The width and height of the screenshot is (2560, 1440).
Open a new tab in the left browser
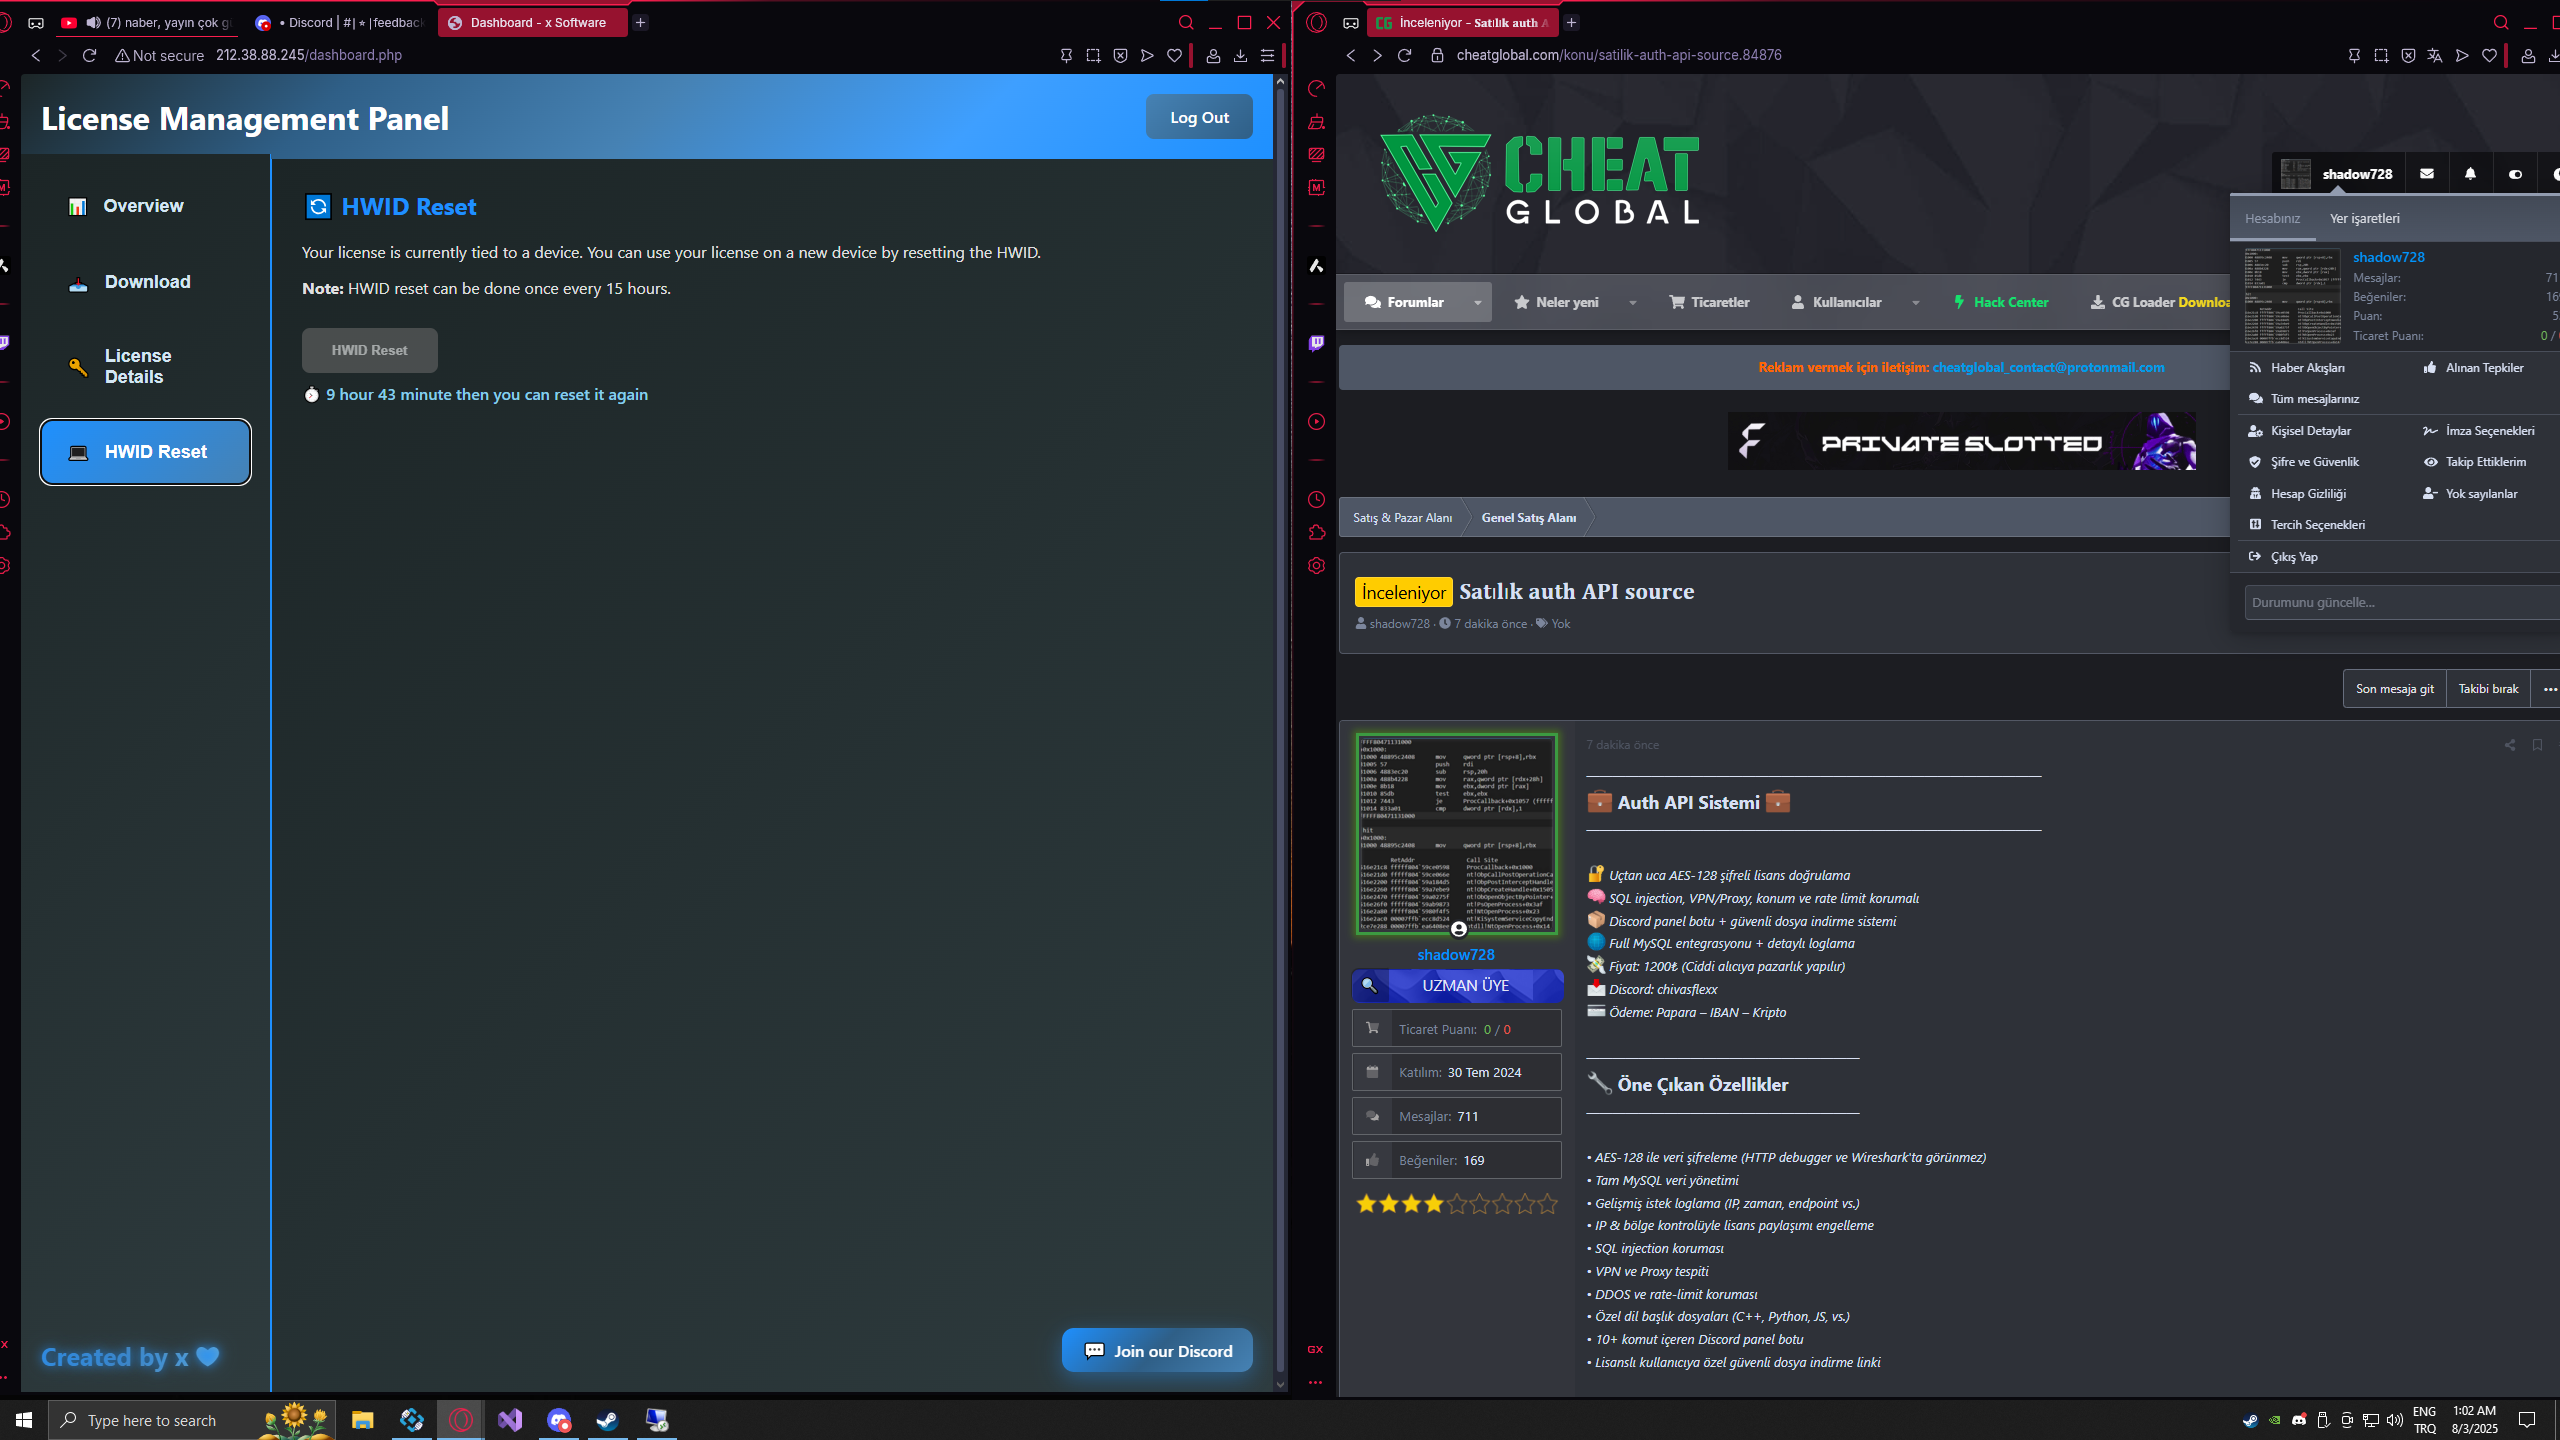click(x=641, y=22)
